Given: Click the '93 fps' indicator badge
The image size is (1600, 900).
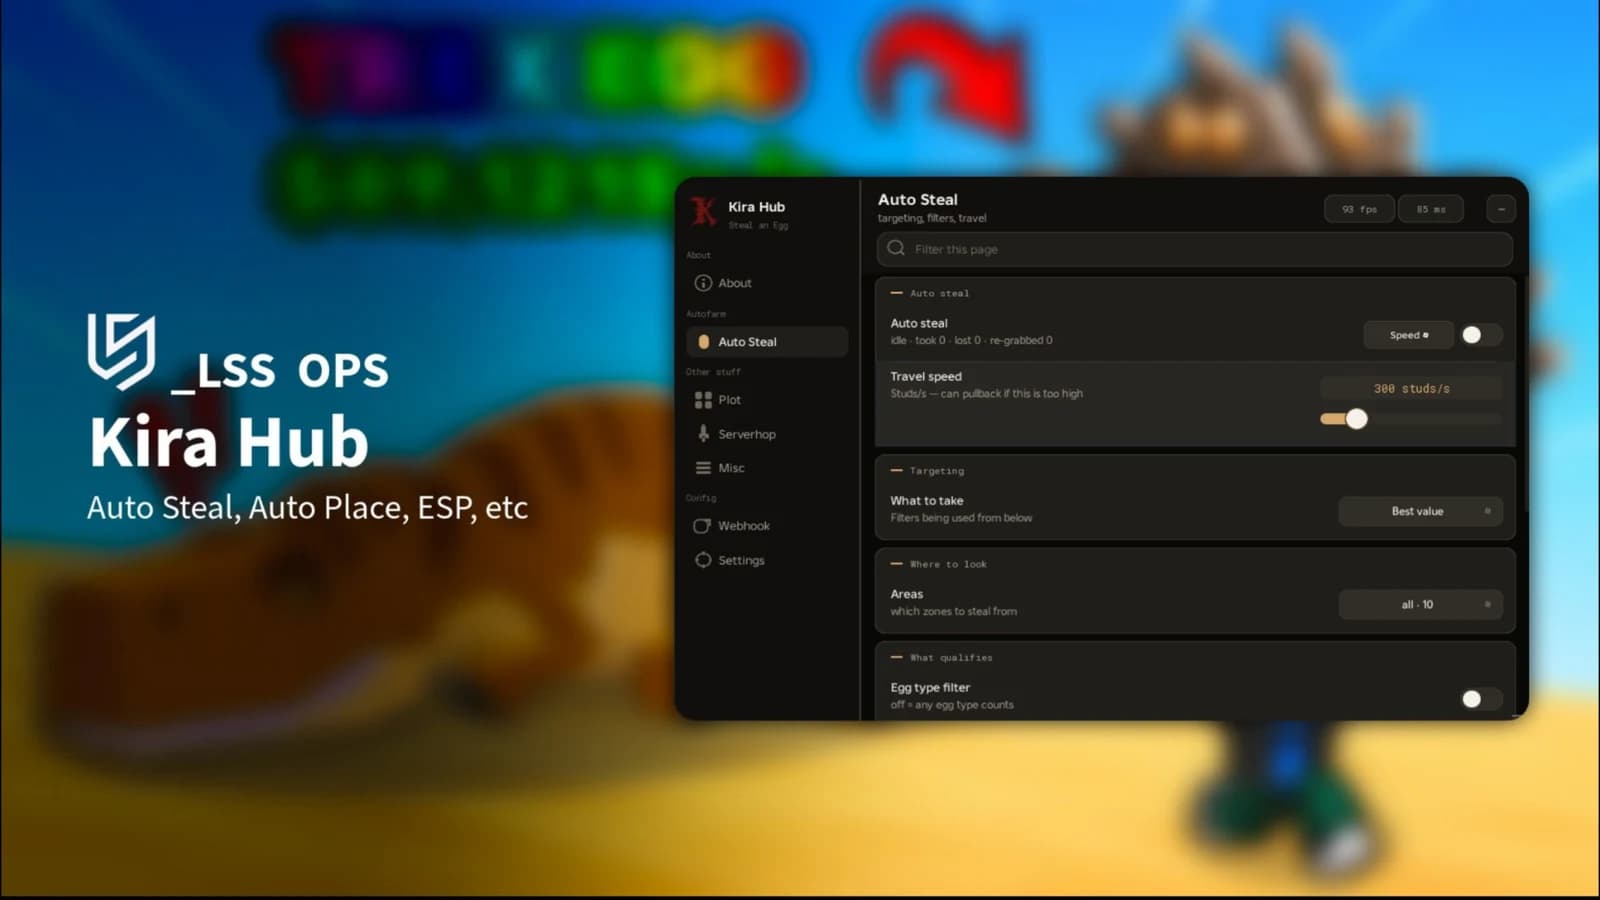Looking at the screenshot, I should [x=1359, y=209].
